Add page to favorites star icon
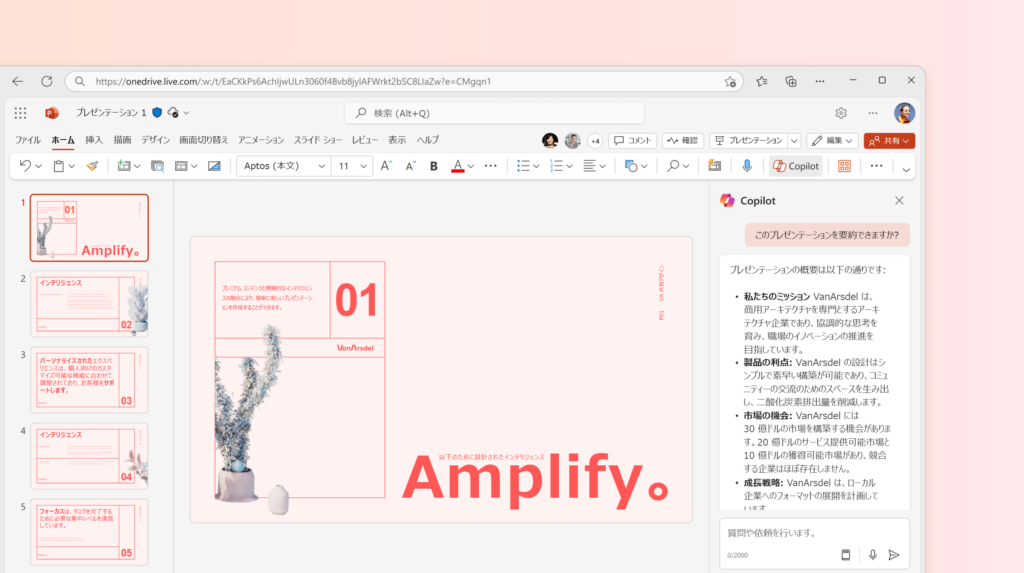 pyautogui.click(x=729, y=82)
